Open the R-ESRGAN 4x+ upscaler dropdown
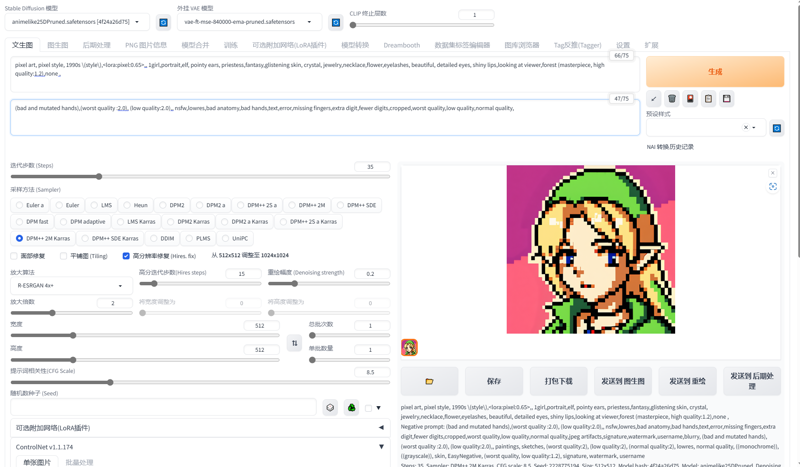The image size is (800, 467). (x=71, y=285)
